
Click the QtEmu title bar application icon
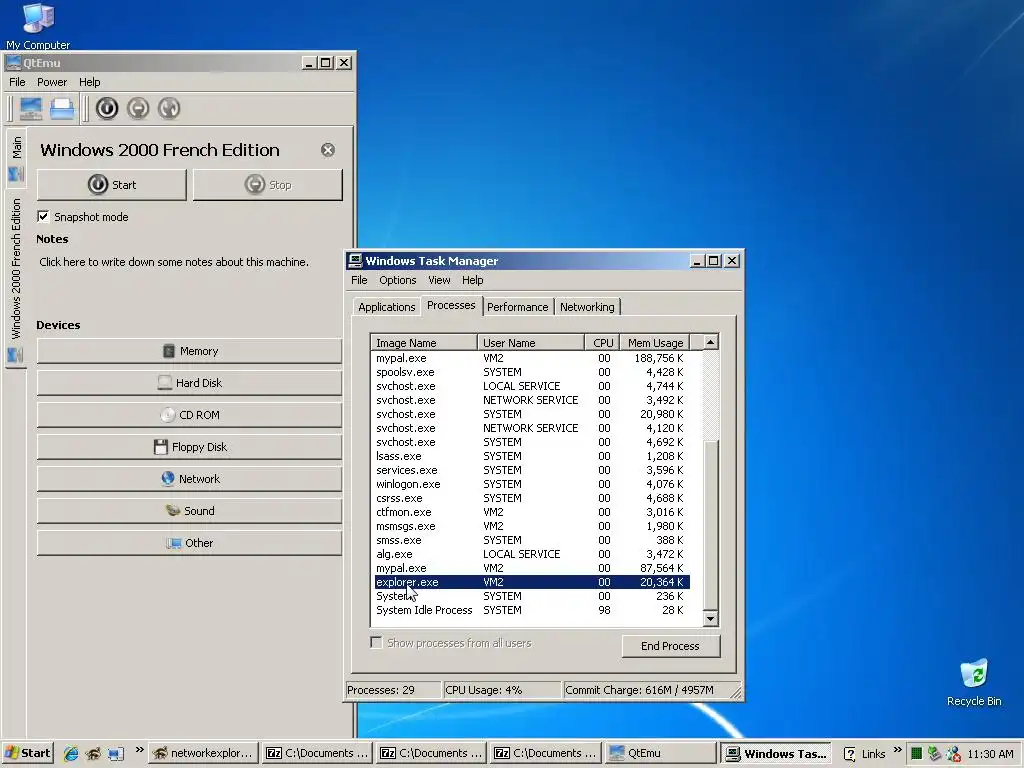(13, 63)
